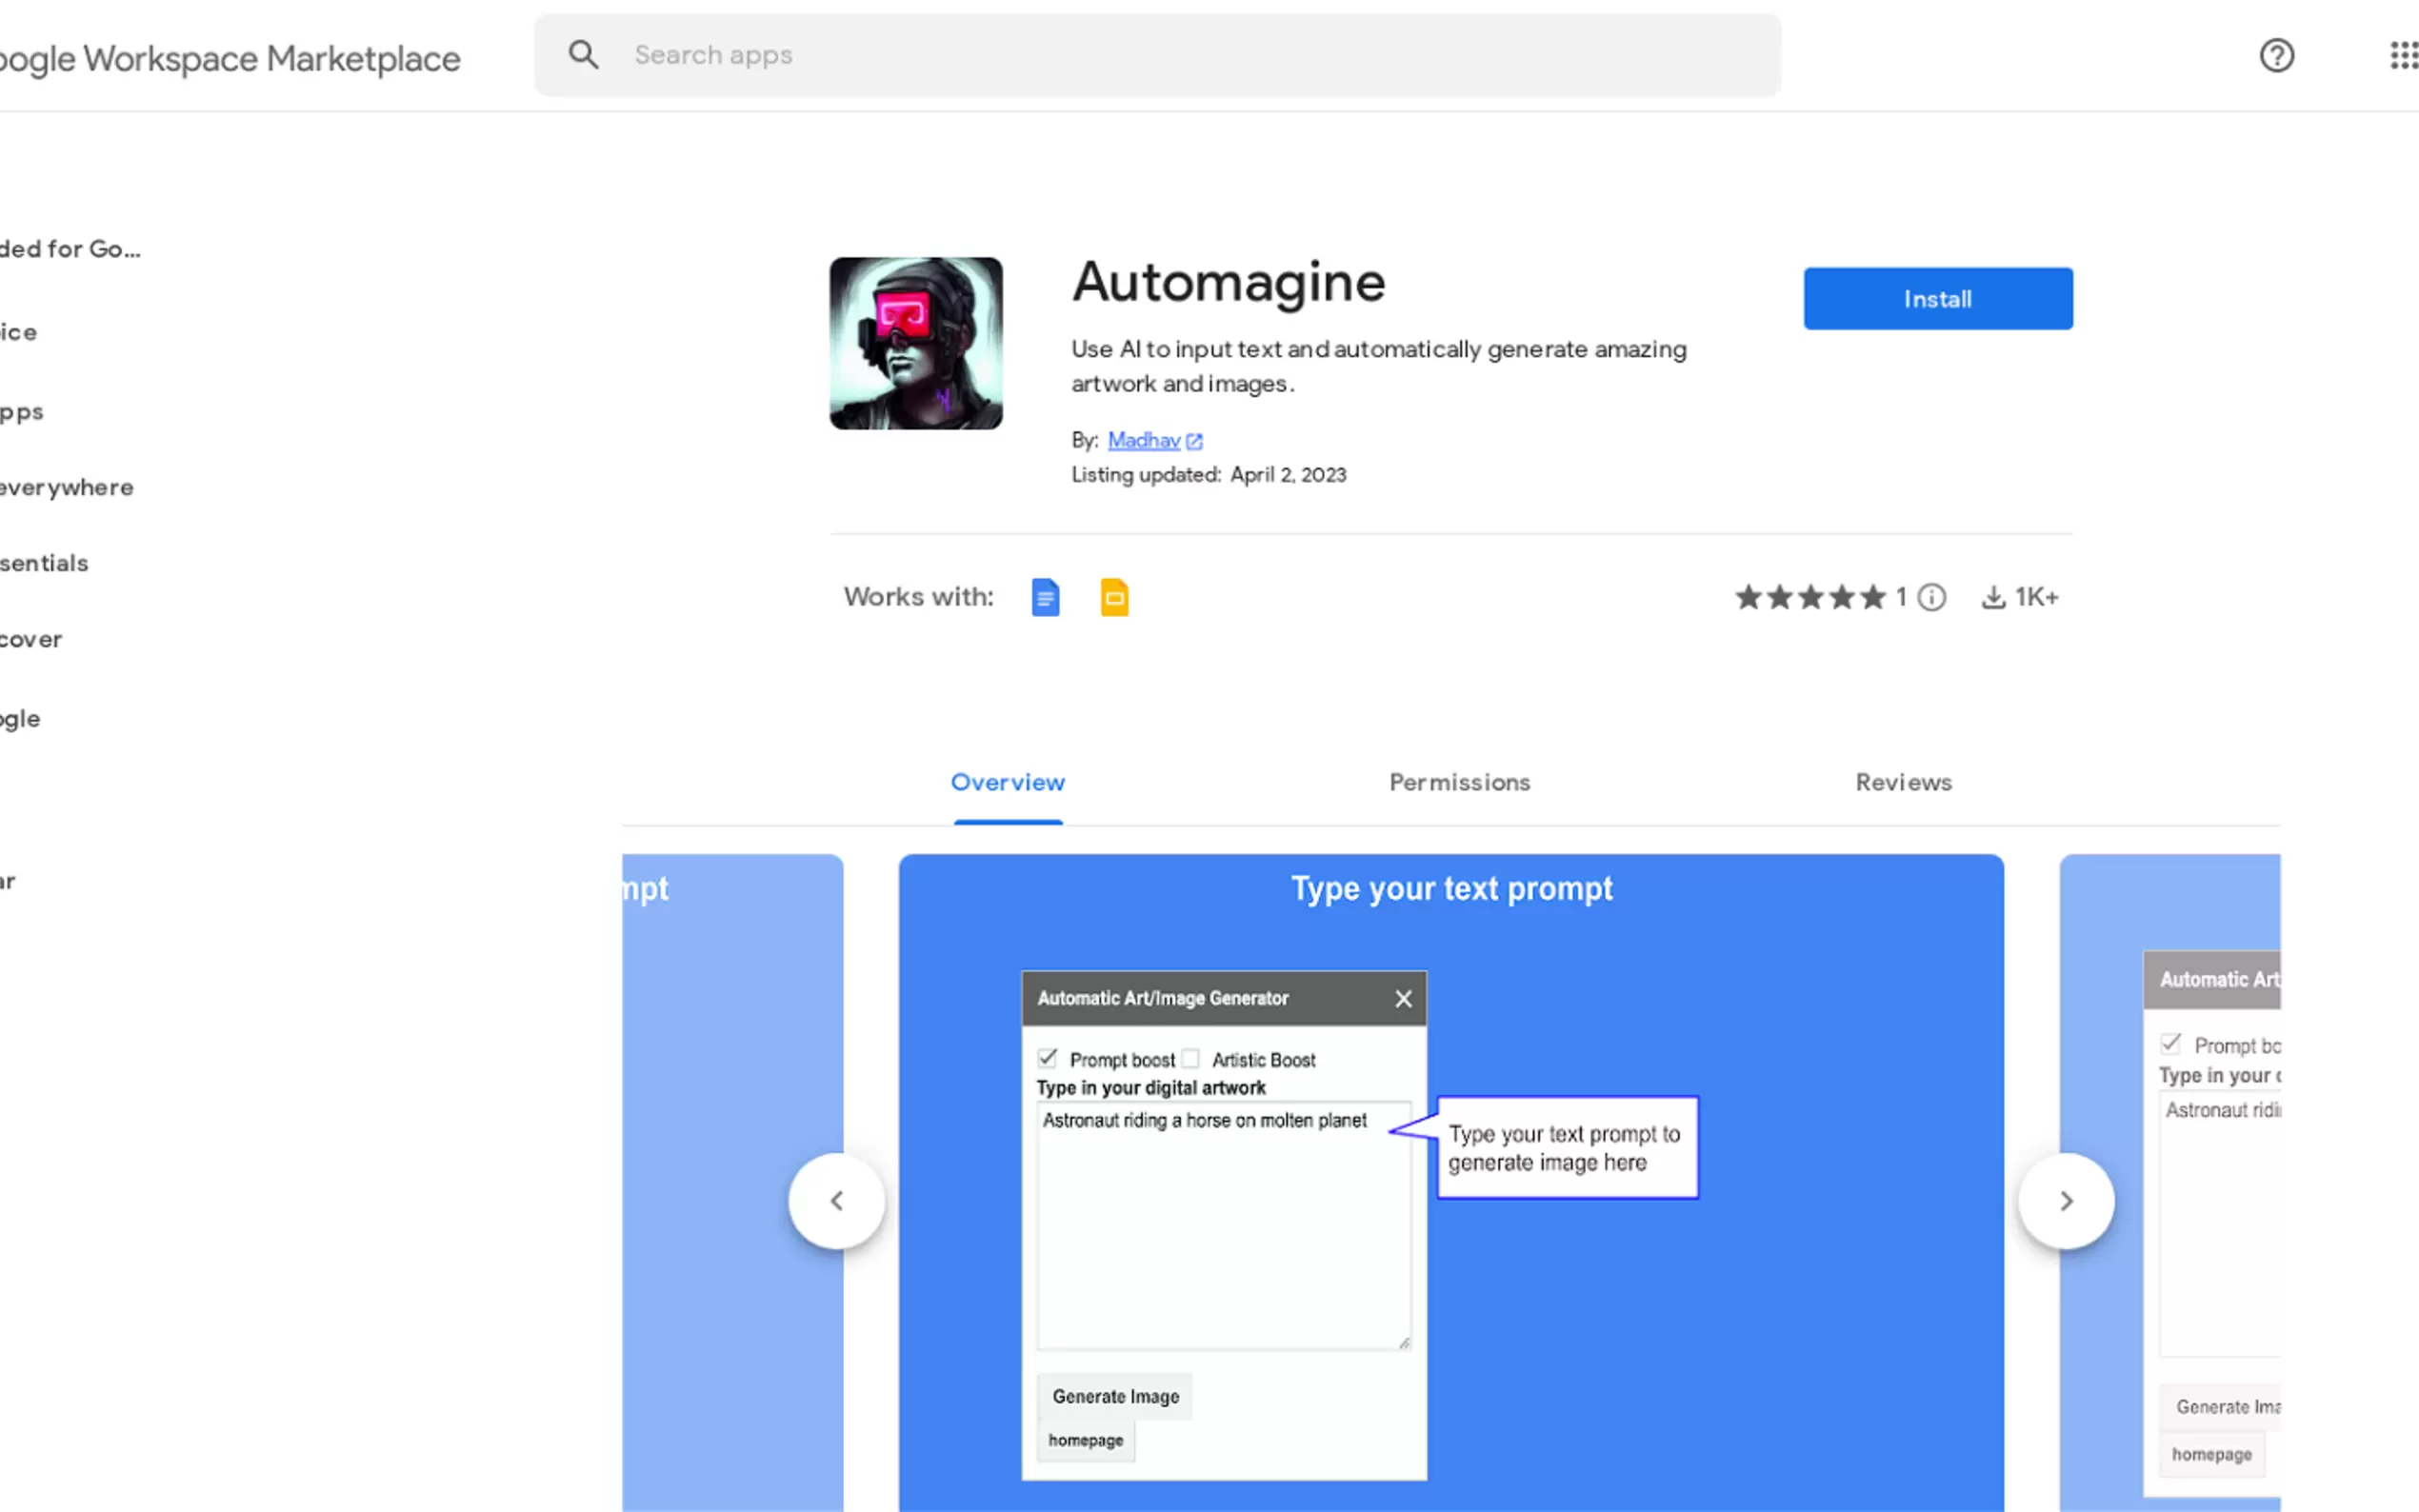Go to next screenshot with right chevron
The height and width of the screenshot is (1512, 2419).
(x=2065, y=1200)
